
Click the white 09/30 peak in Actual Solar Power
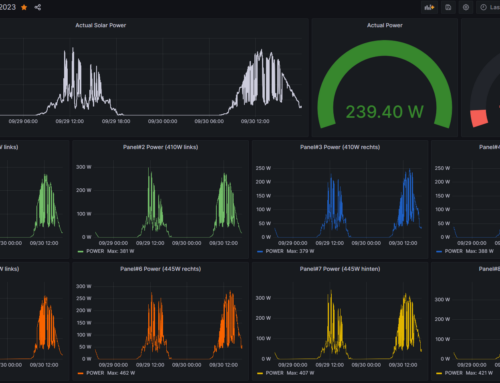coord(261,52)
